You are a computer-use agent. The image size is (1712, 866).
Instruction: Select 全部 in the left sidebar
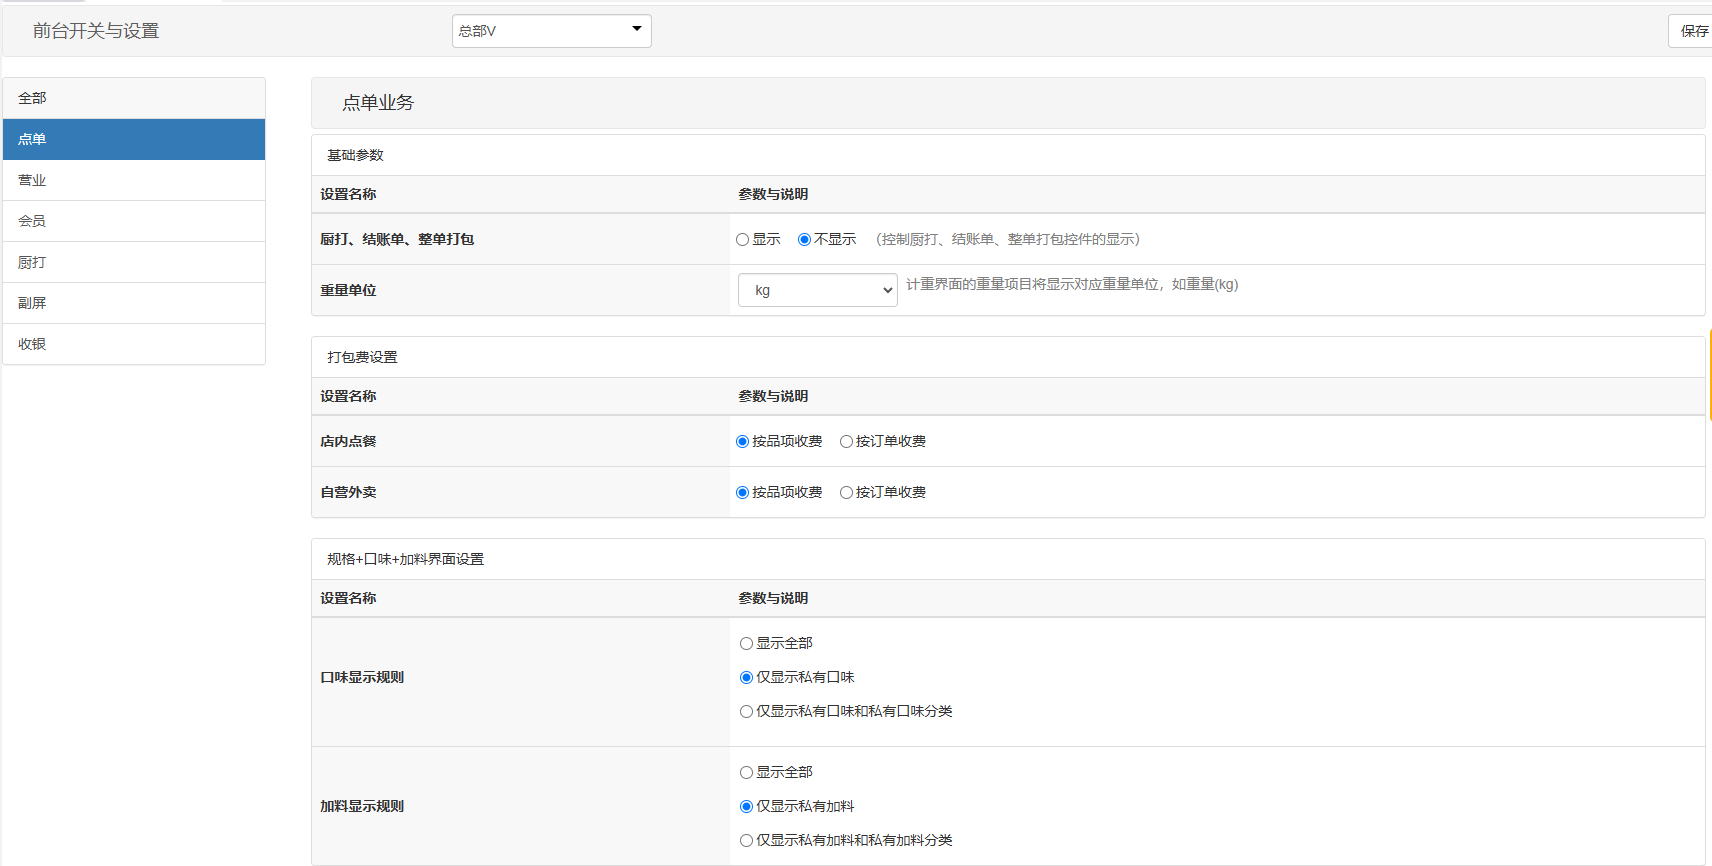pos(134,98)
